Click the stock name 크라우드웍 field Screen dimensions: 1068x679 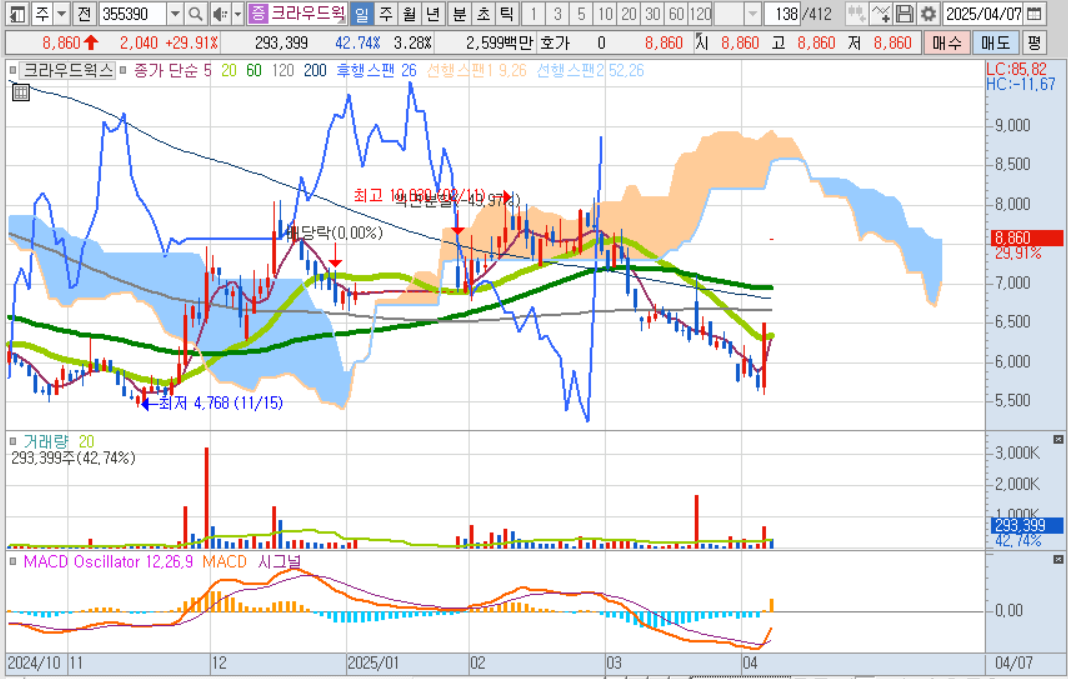[308, 13]
